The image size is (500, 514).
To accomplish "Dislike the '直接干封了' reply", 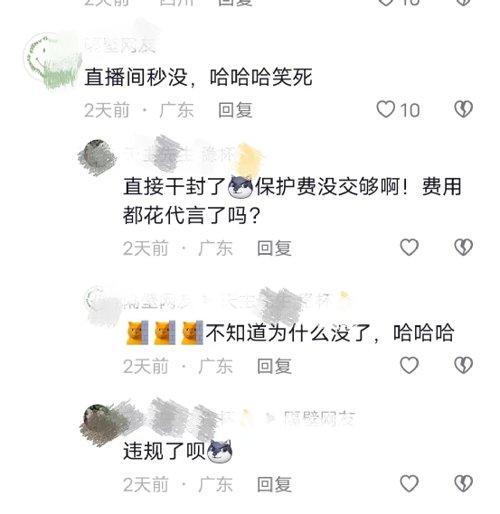I will [464, 247].
